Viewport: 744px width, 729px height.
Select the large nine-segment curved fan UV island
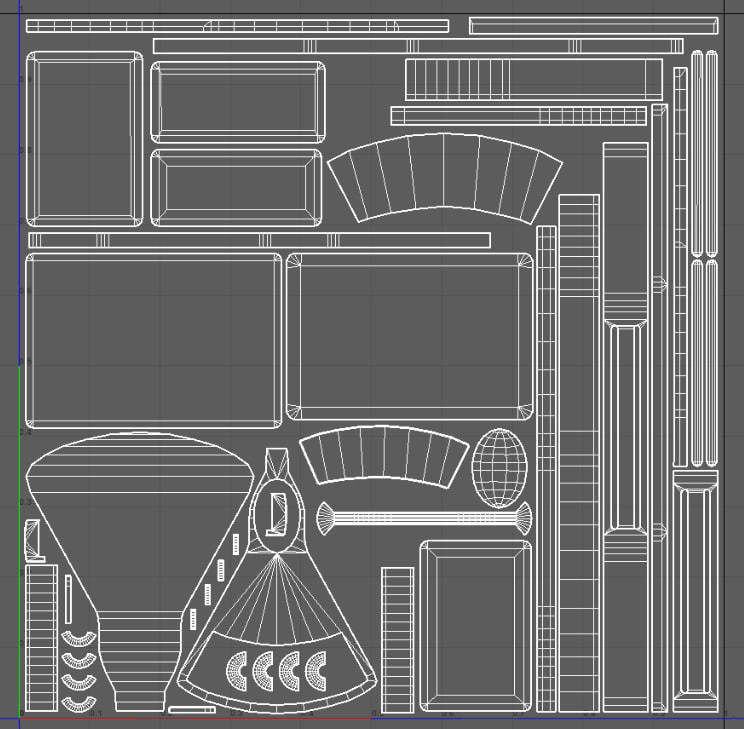click(x=444, y=178)
